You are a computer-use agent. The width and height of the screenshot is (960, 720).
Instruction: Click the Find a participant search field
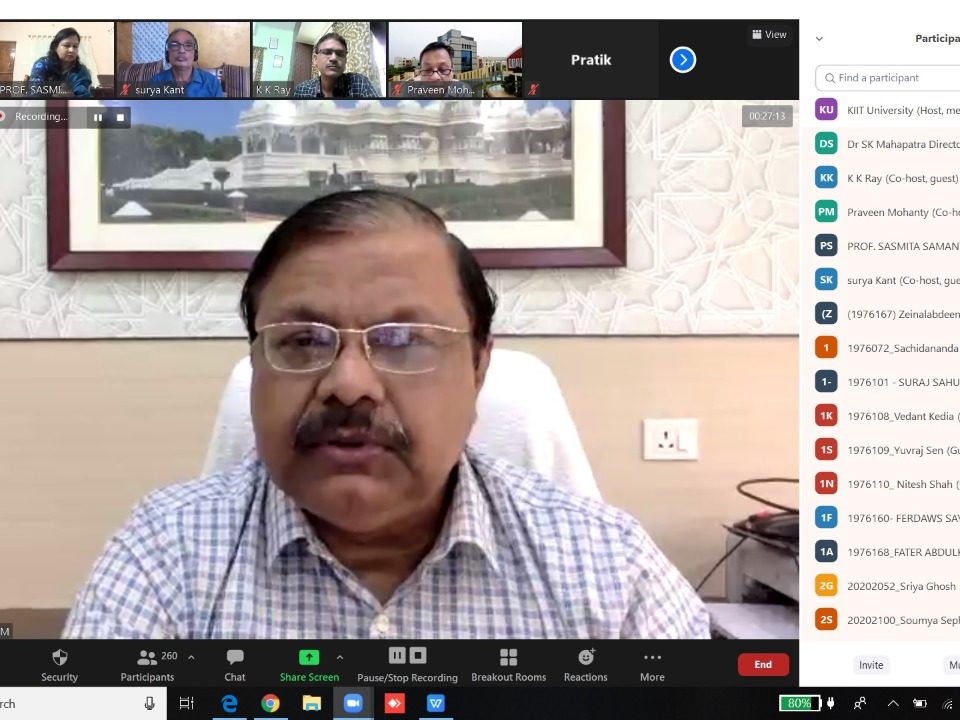(x=890, y=78)
